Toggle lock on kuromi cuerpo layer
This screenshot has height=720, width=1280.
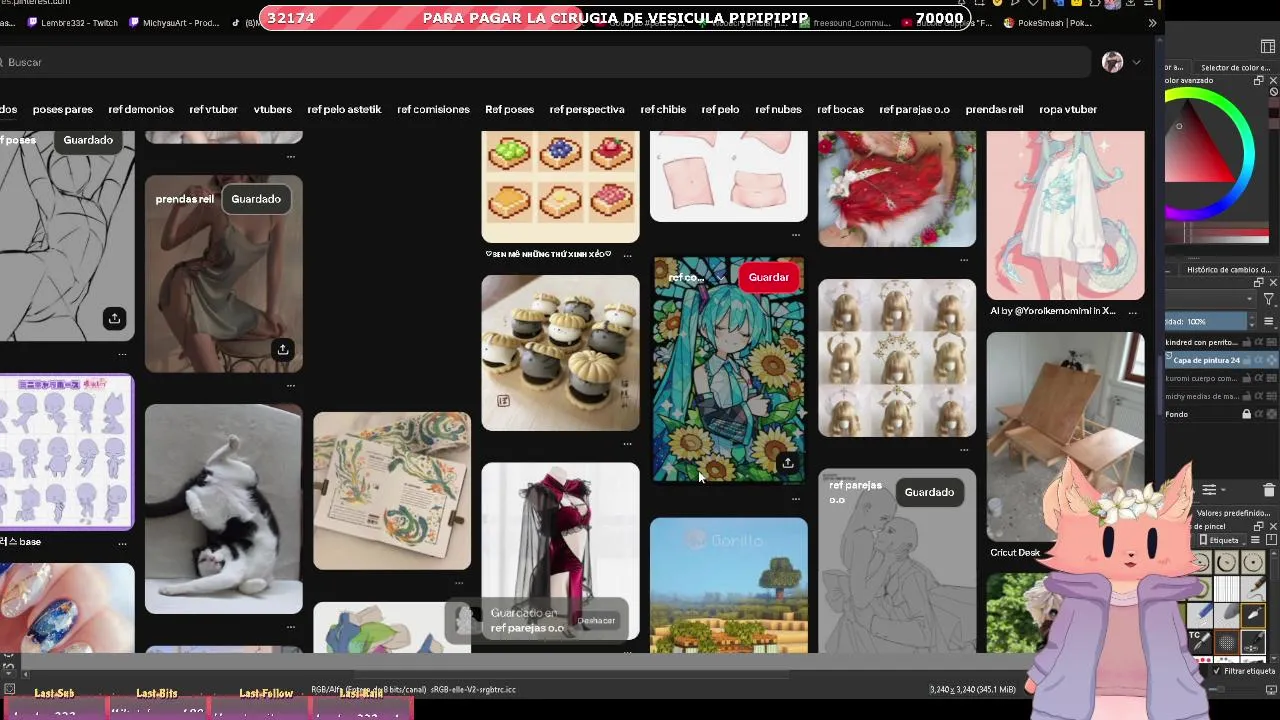1247,378
